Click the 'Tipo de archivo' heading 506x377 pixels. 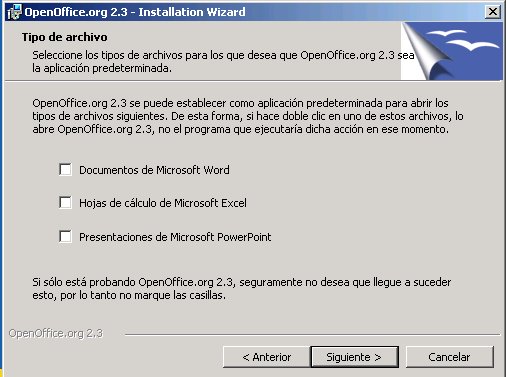65,37
